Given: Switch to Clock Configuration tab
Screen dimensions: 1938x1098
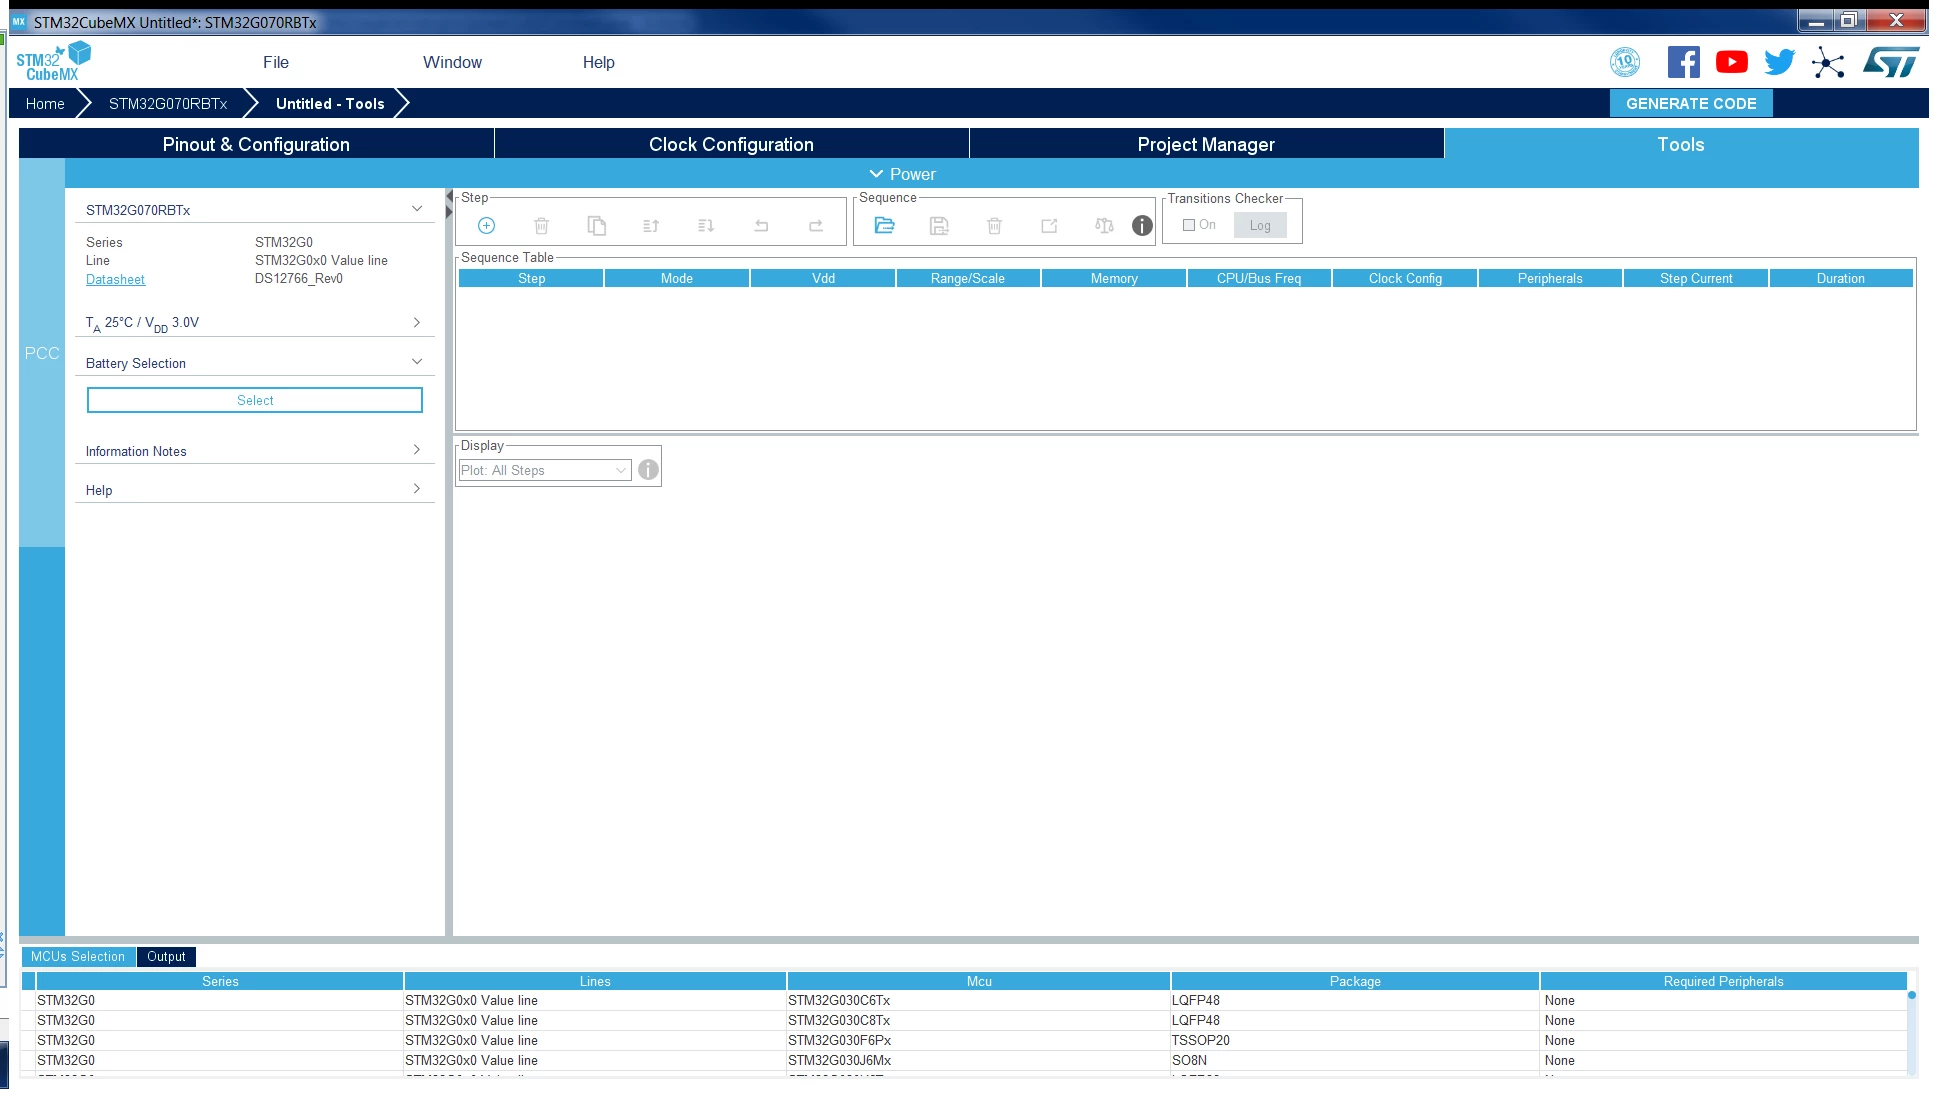Looking at the screenshot, I should [731, 144].
